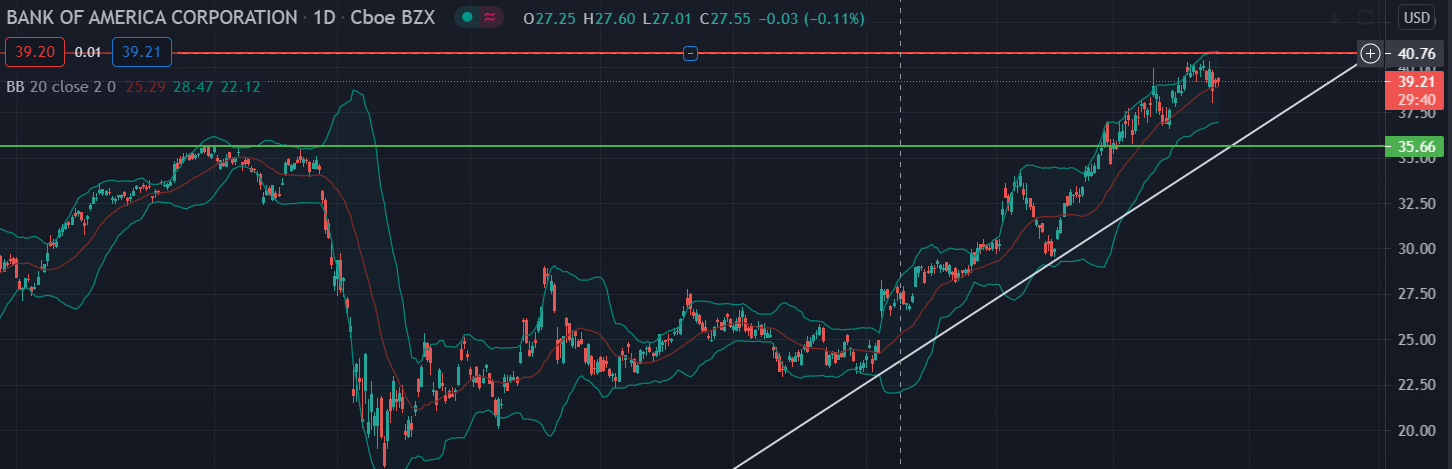Click the faint down-arrow pane button beside USD
Screen dimensions: 1452x469
(x=1335, y=18)
